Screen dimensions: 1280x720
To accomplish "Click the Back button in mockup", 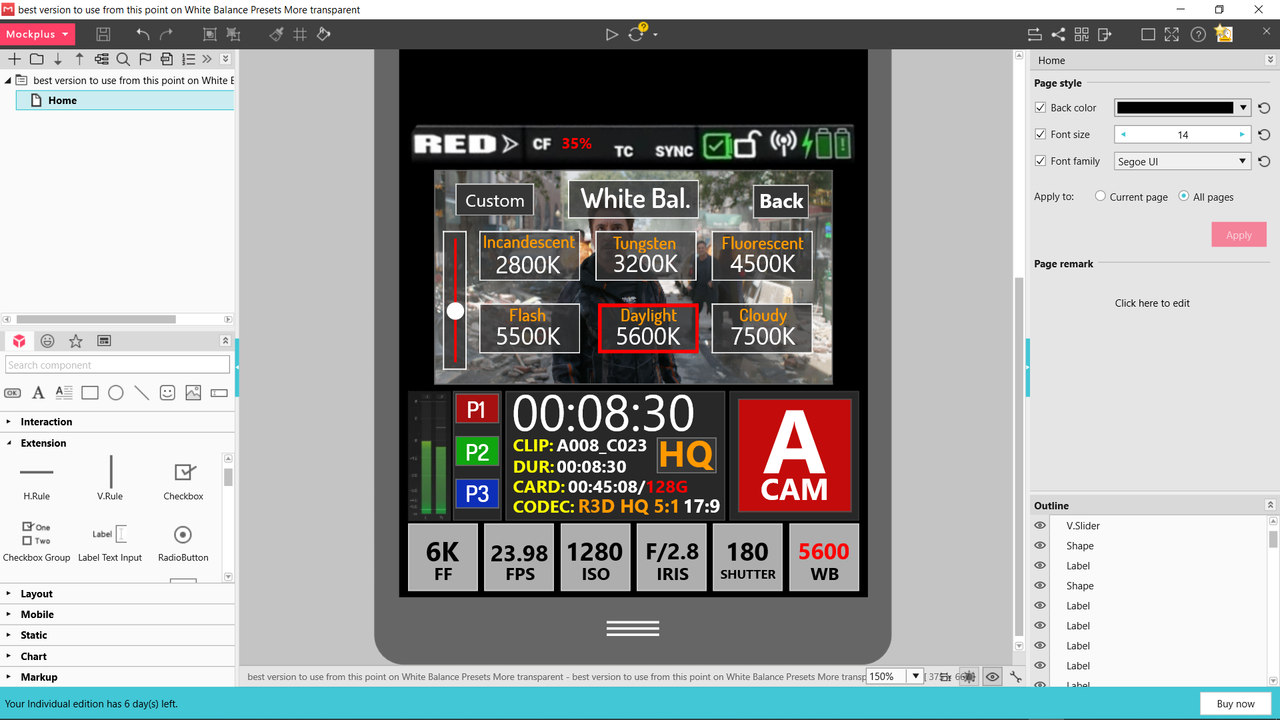I will coord(781,201).
